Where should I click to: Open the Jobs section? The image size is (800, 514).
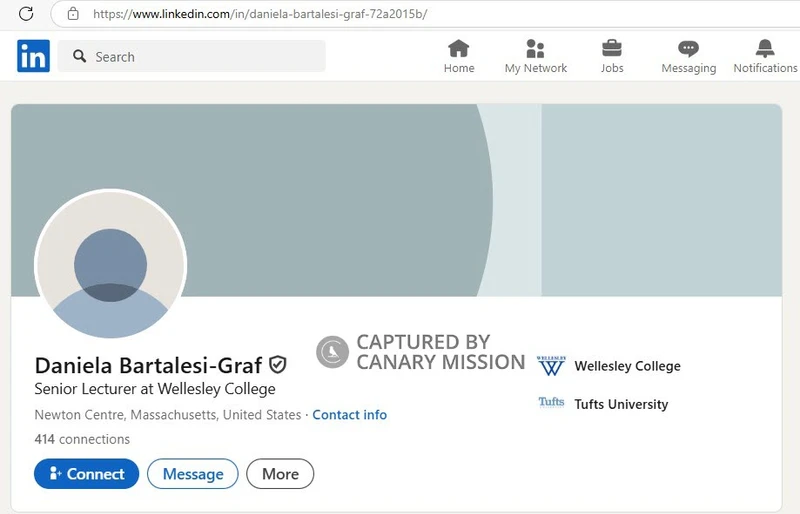point(612,56)
